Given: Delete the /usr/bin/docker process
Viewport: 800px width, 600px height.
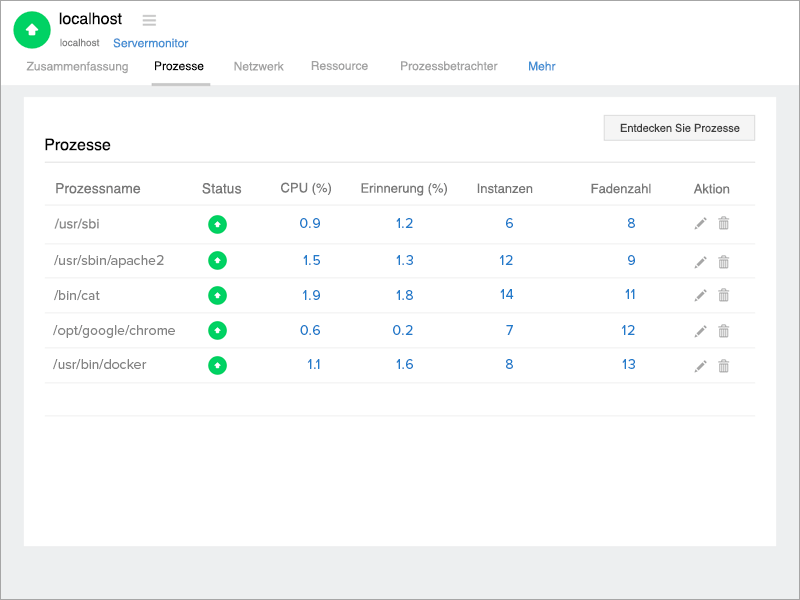Looking at the screenshot, I should coord(724,366).
